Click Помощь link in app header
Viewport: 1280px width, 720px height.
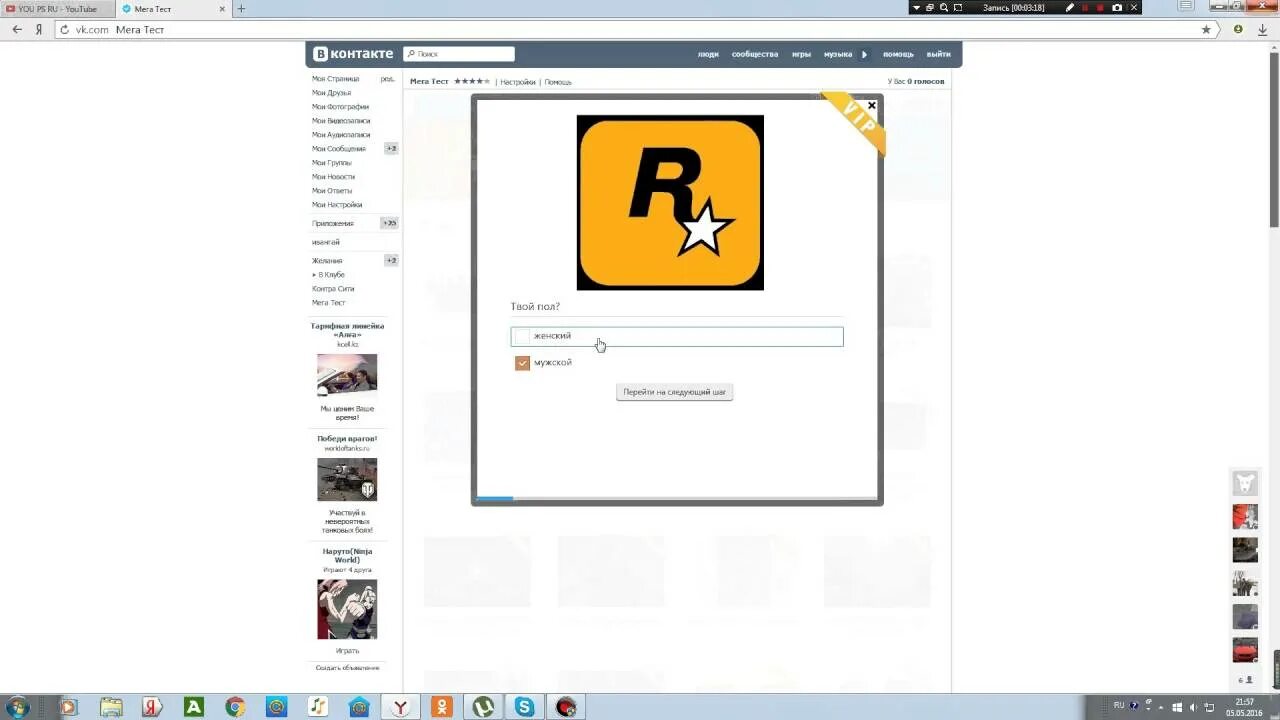tap(558, 82)
